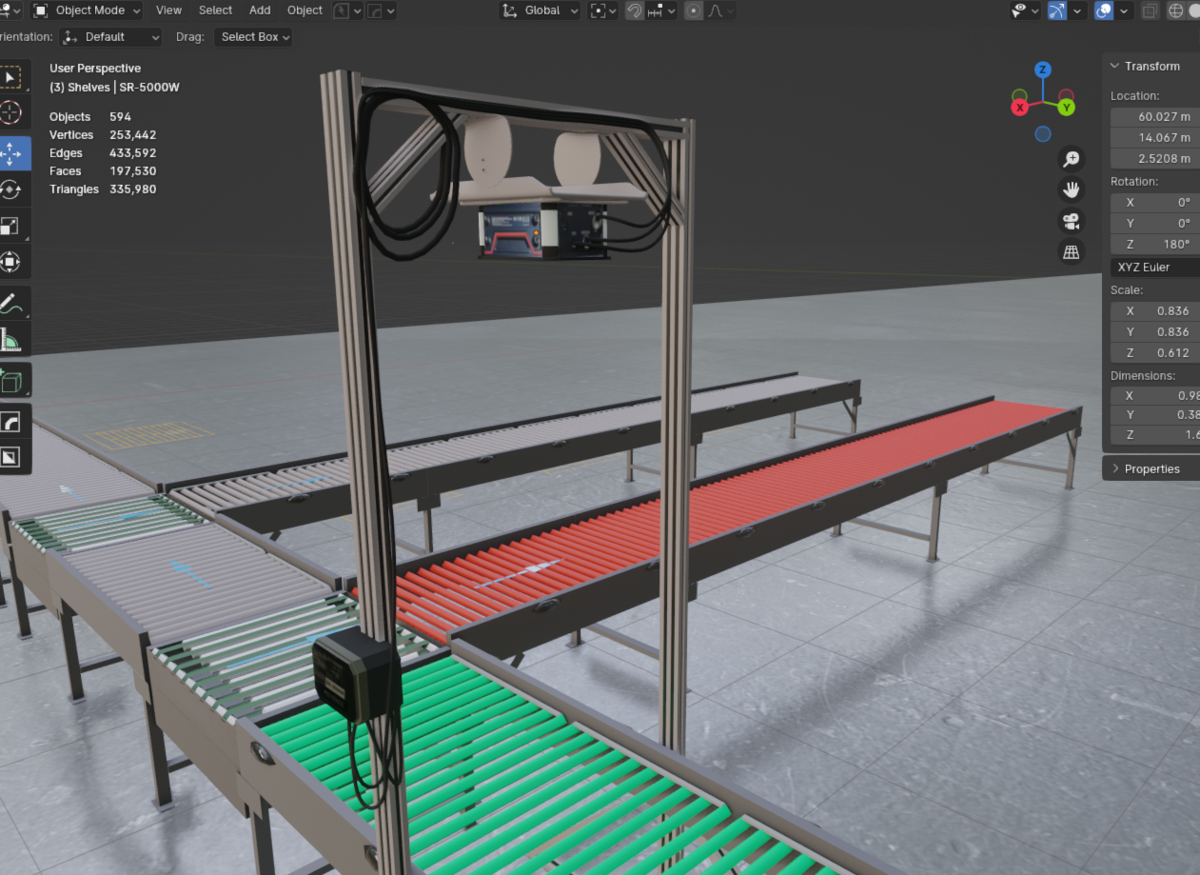Image resolution: width=1200 pixels, height=875 pixels.
Task: Click the zoom magnifier viewport icon
Action: click(1071, 159)
